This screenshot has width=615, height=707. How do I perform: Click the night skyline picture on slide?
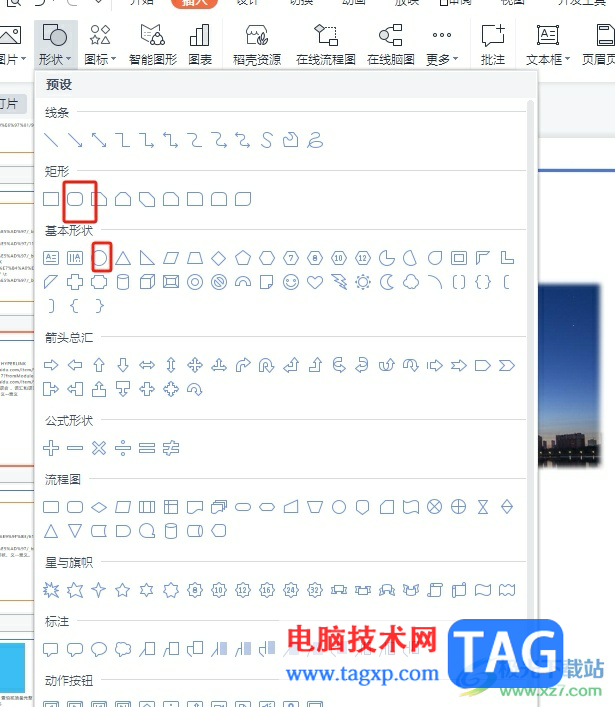570,375
